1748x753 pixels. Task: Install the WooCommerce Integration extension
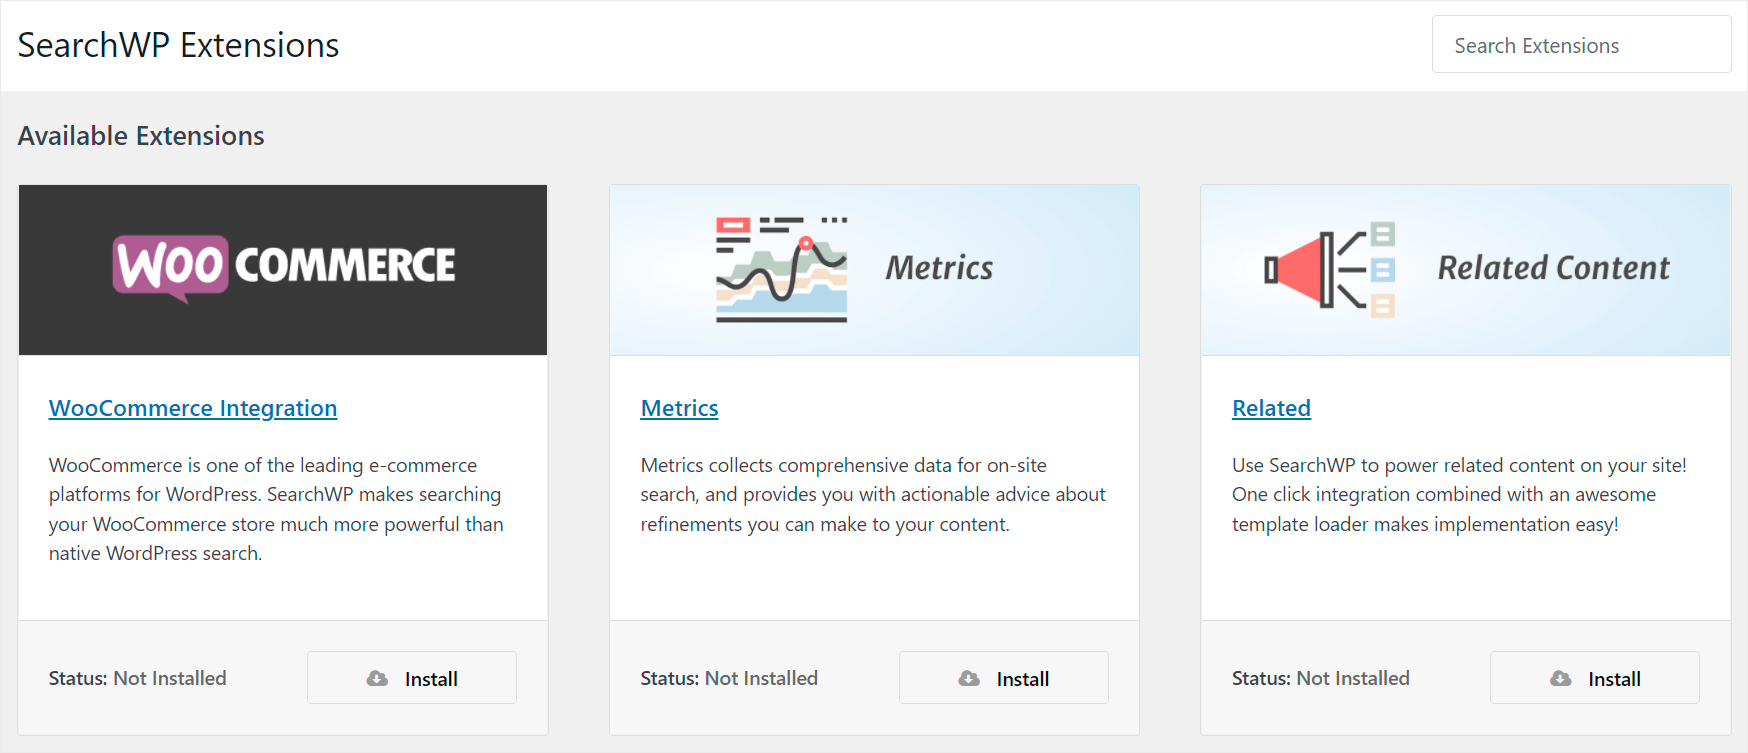(x=412, y=678)
